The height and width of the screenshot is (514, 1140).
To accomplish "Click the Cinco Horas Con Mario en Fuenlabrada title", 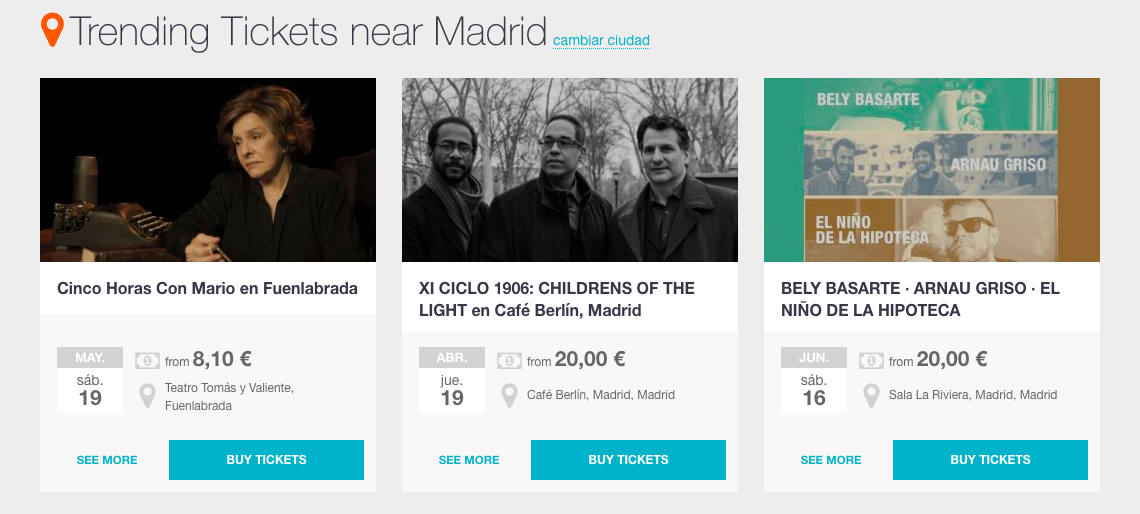I will pos(207,288).
